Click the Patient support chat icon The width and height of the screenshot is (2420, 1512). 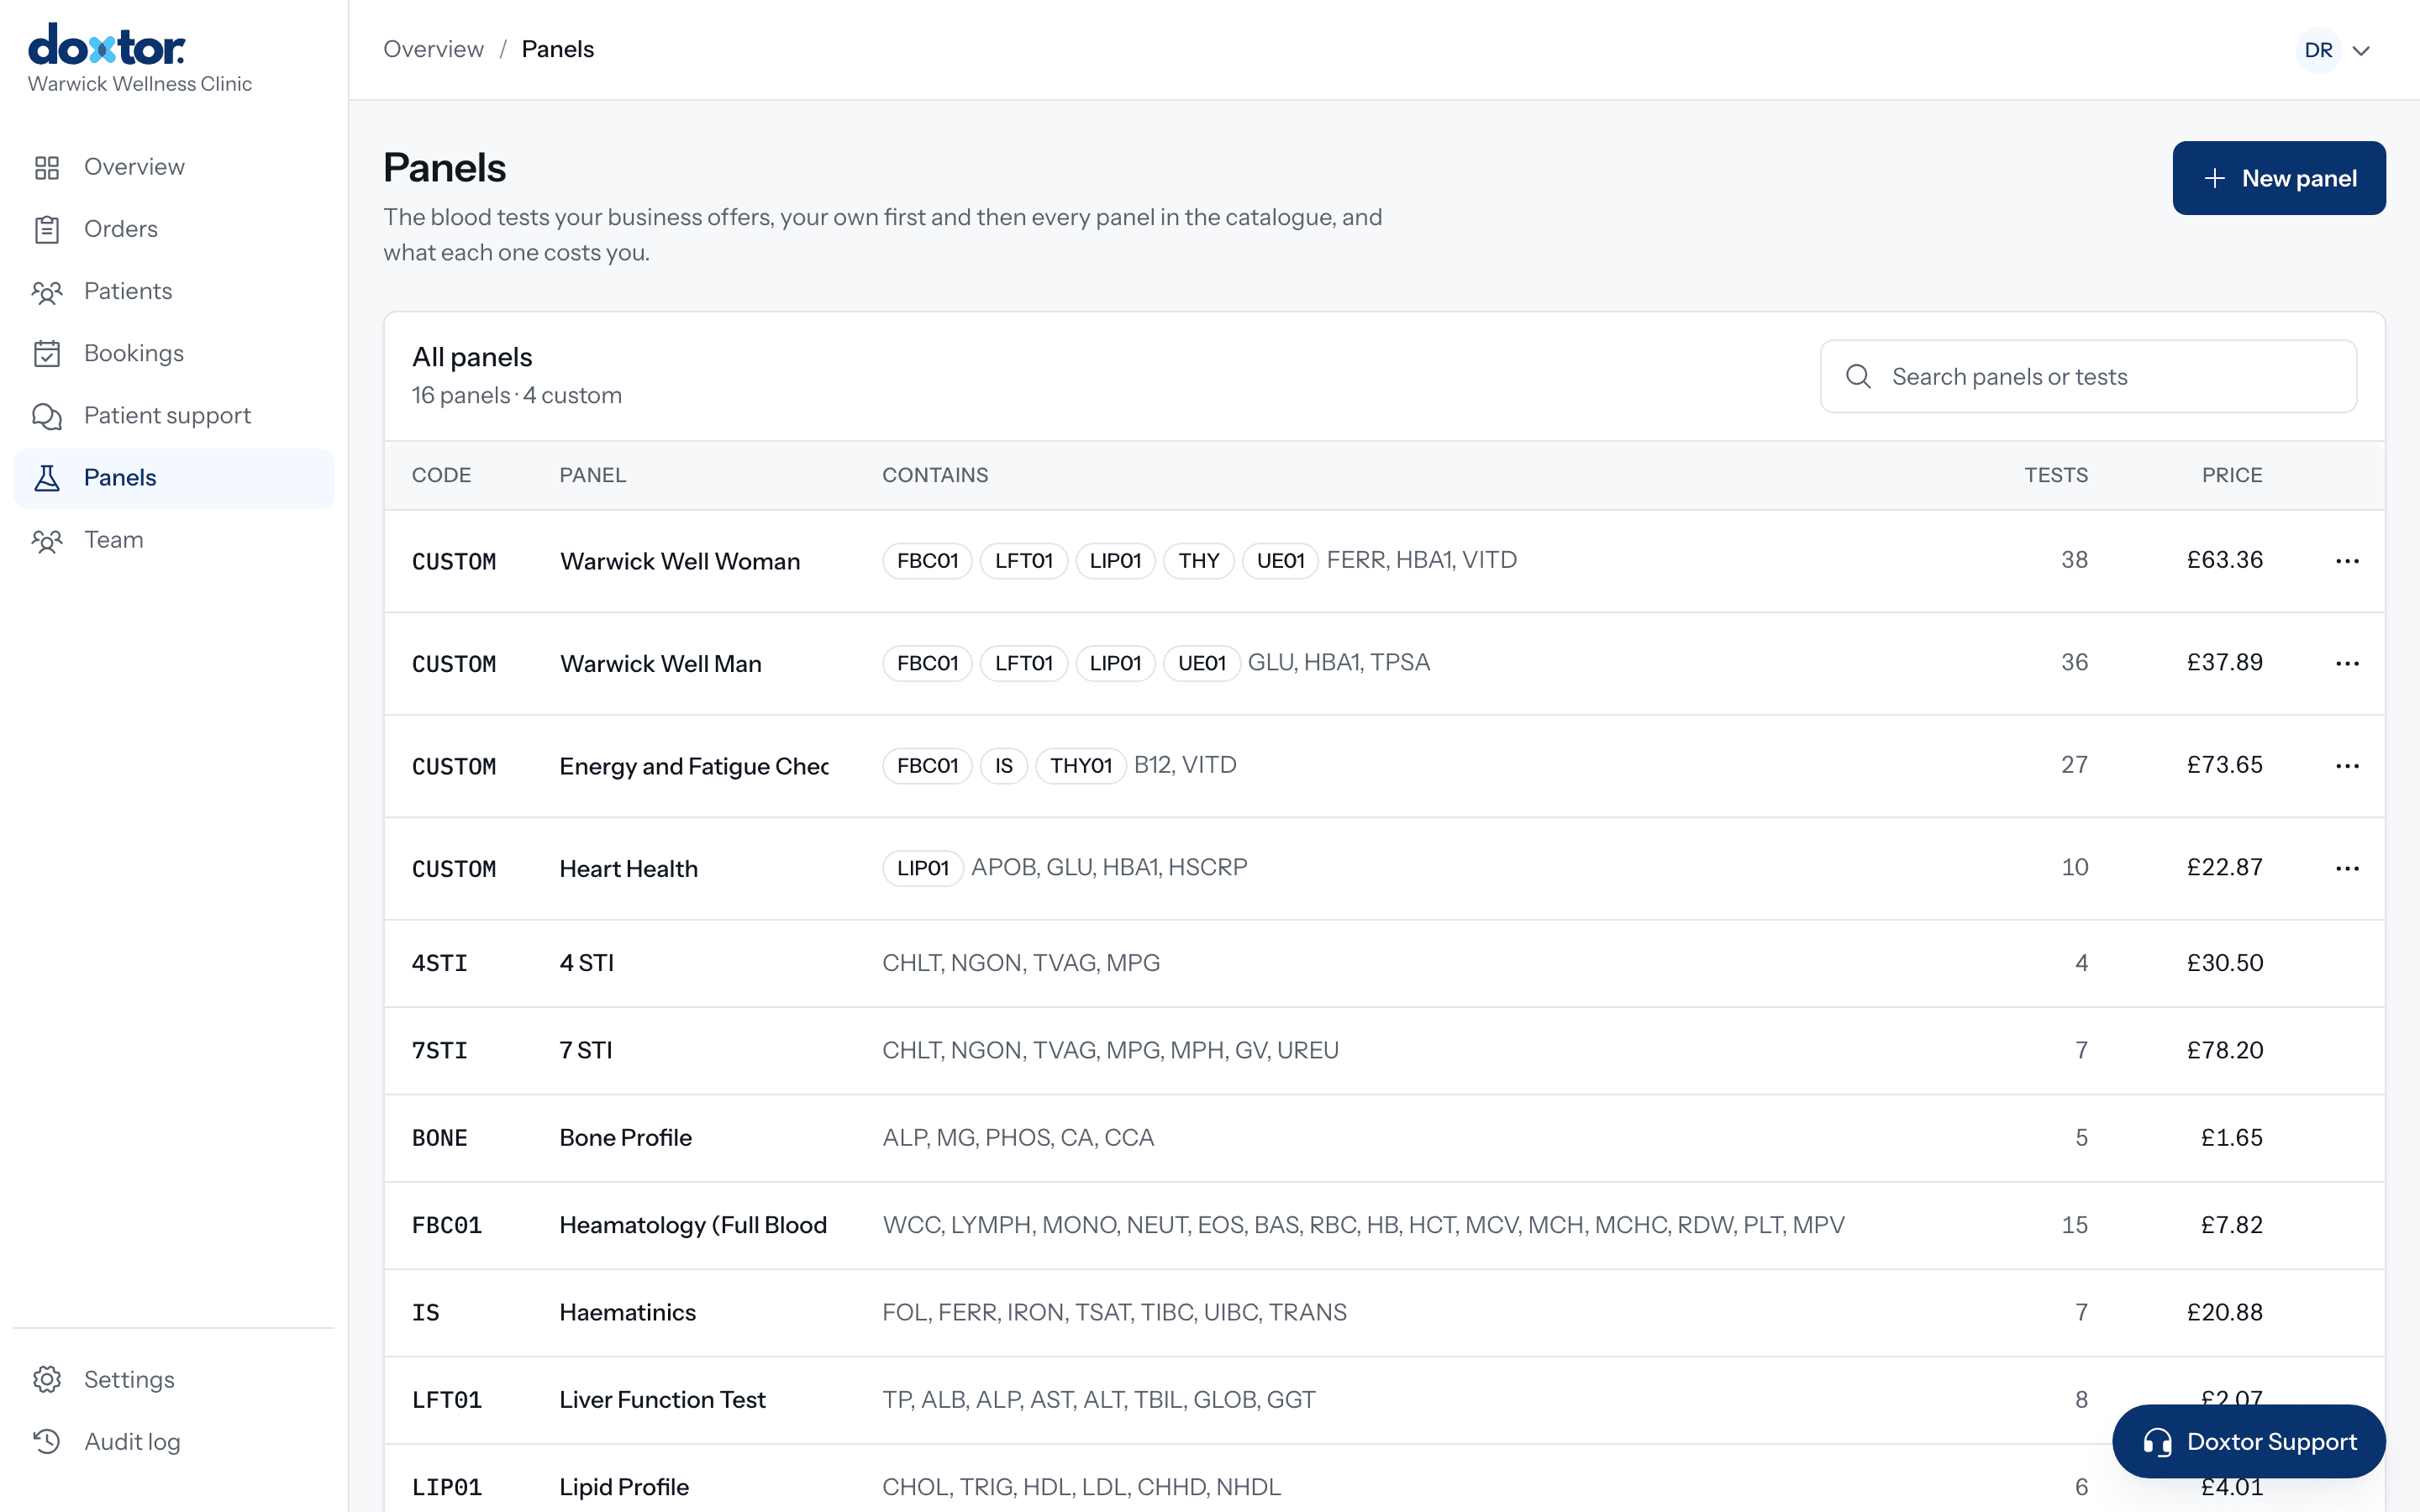point(47,415)
